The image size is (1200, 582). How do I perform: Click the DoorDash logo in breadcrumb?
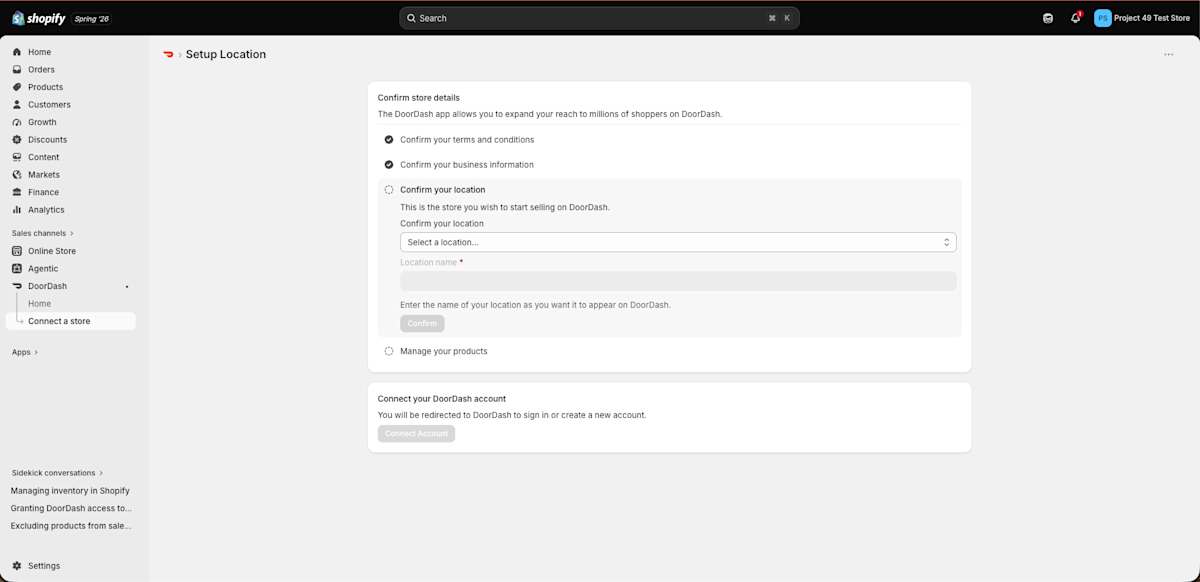coord(168,54)
